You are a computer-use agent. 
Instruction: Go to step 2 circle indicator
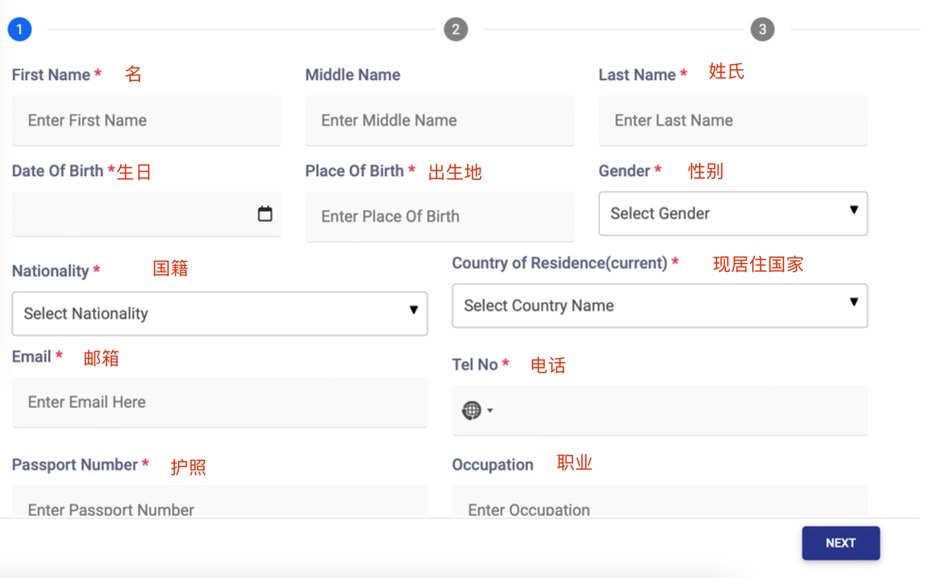[x=455, y=29]
